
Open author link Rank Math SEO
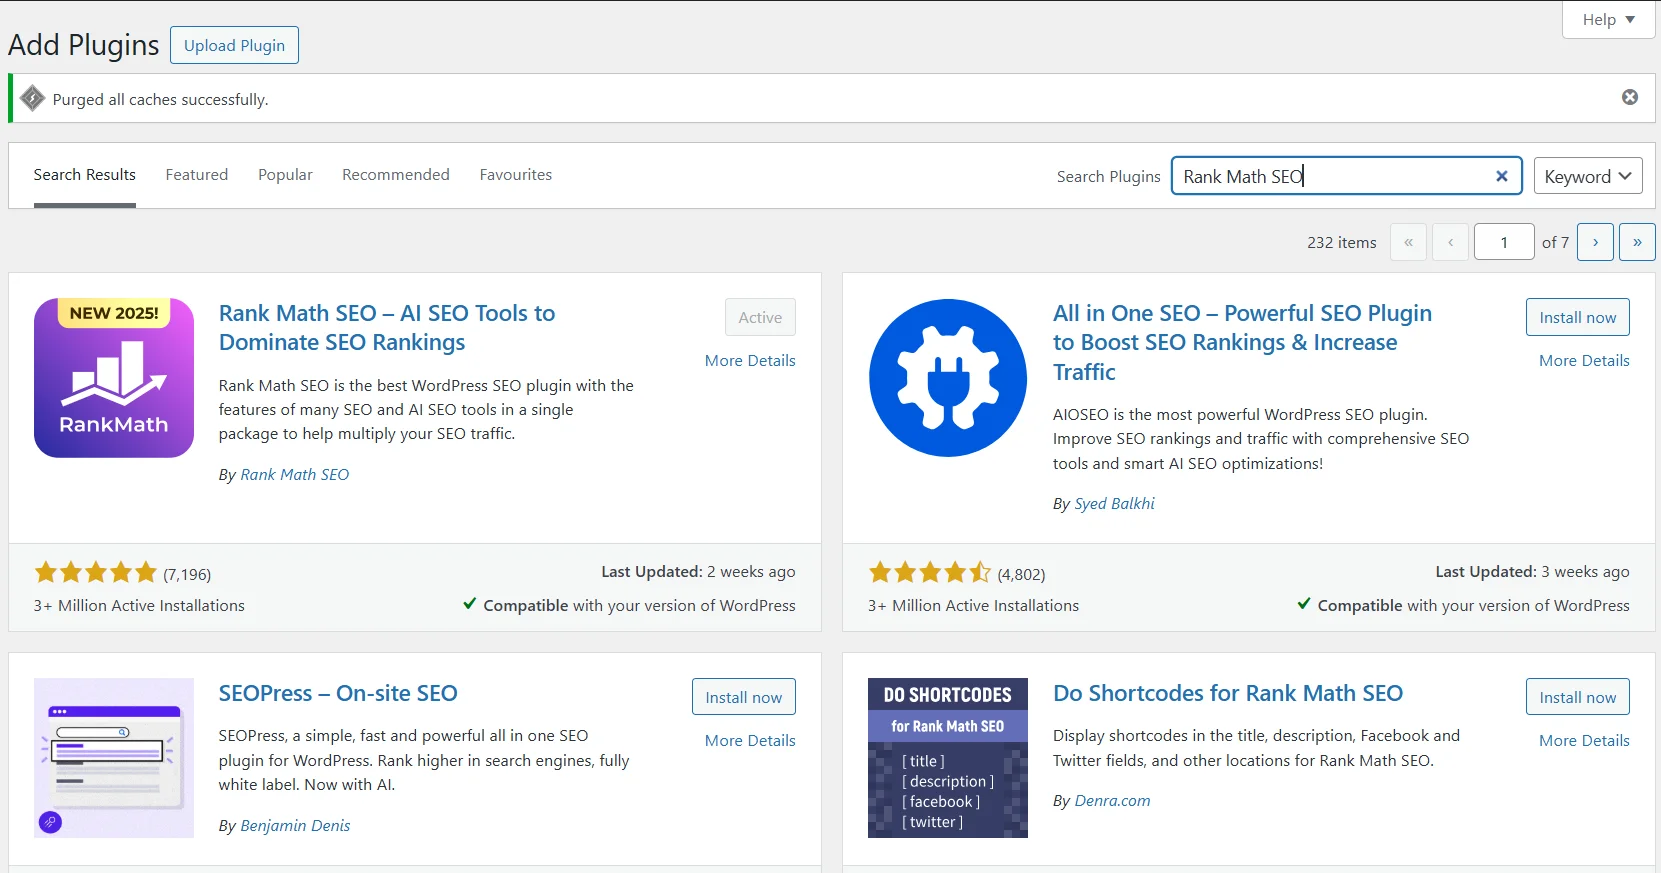coord(295,475)
